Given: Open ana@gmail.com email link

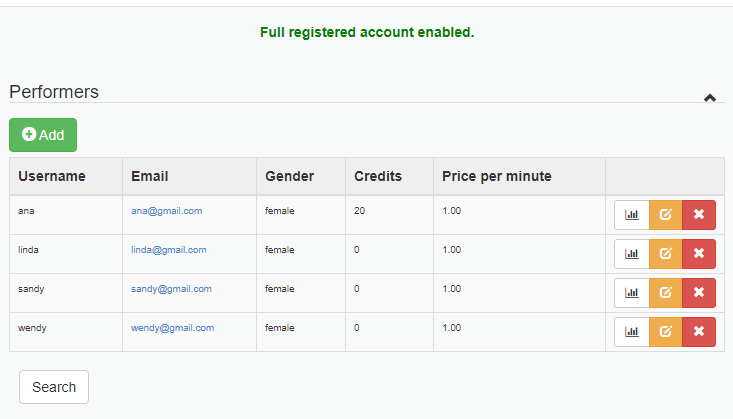Looking at the screenshot, I should tap(166, 211).
